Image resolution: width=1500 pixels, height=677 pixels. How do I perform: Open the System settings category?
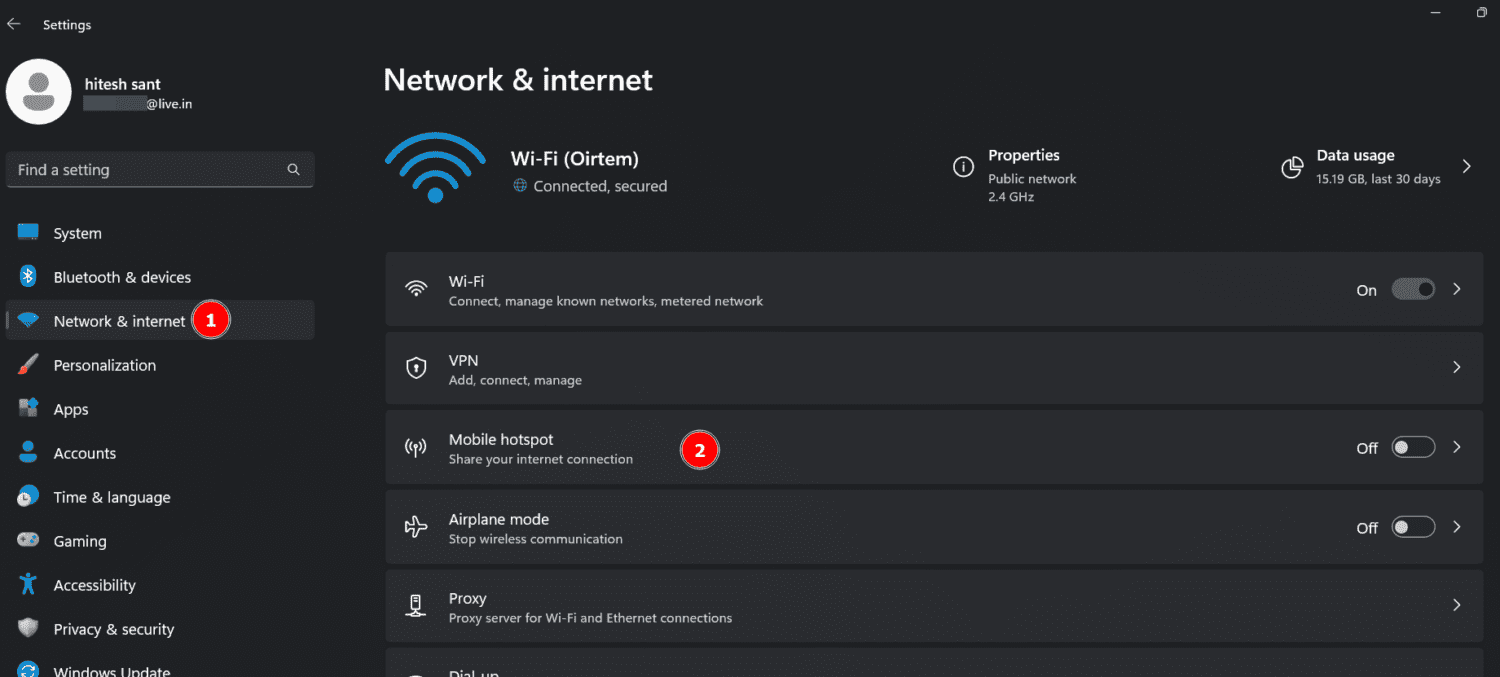pos(77,233)
